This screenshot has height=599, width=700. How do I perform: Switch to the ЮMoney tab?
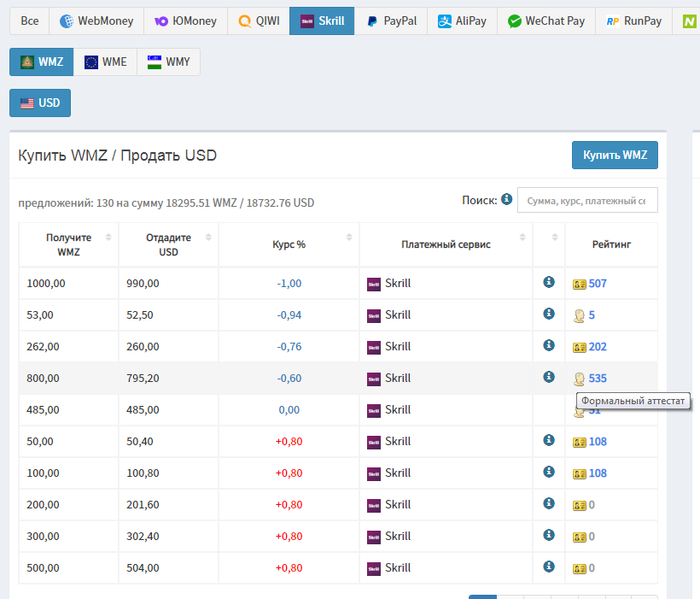(x=185, y=21)
